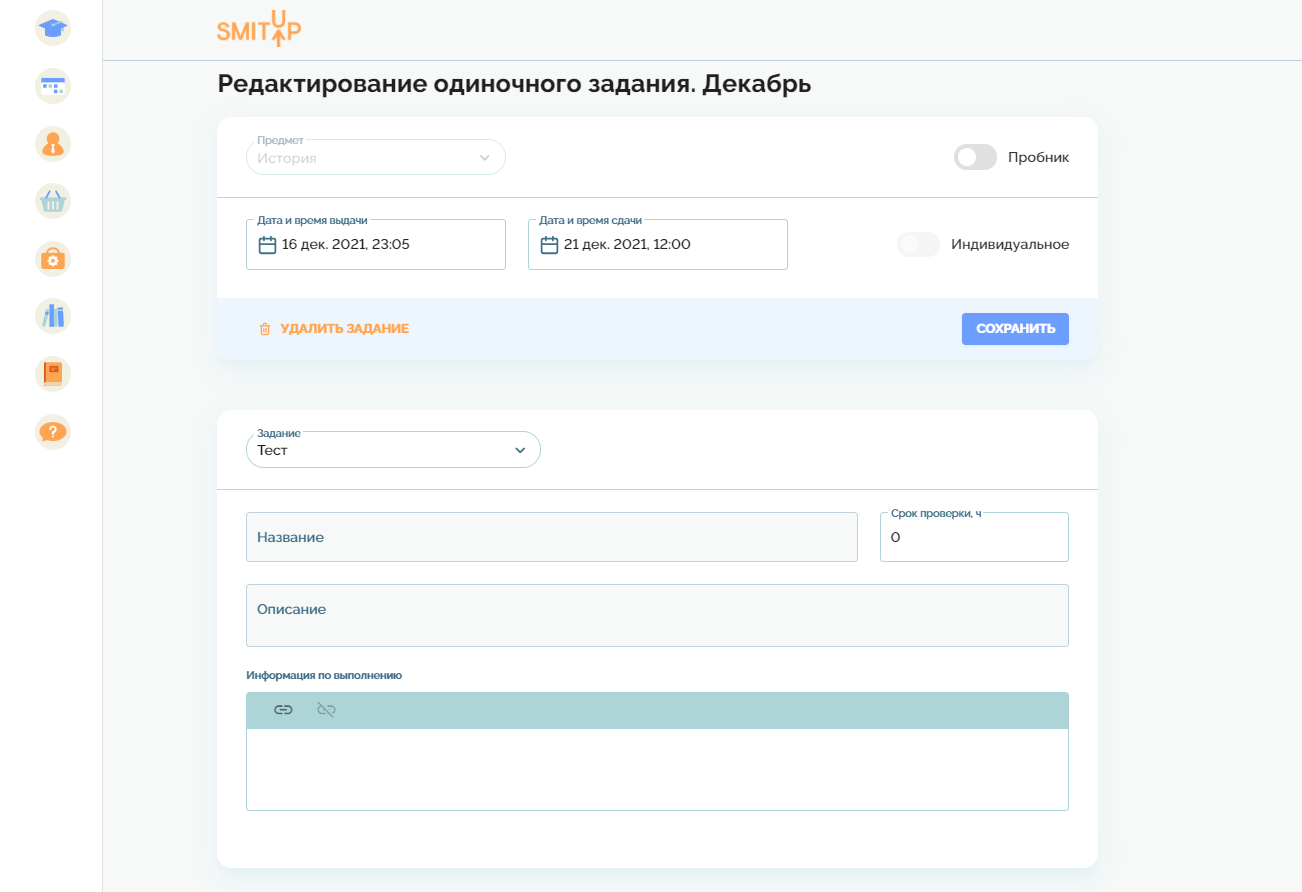Image resolution: width=1302 pixels, height=892 pixels.
Task: Open the orange settings briefcase icon
Action: coord(53,259)
